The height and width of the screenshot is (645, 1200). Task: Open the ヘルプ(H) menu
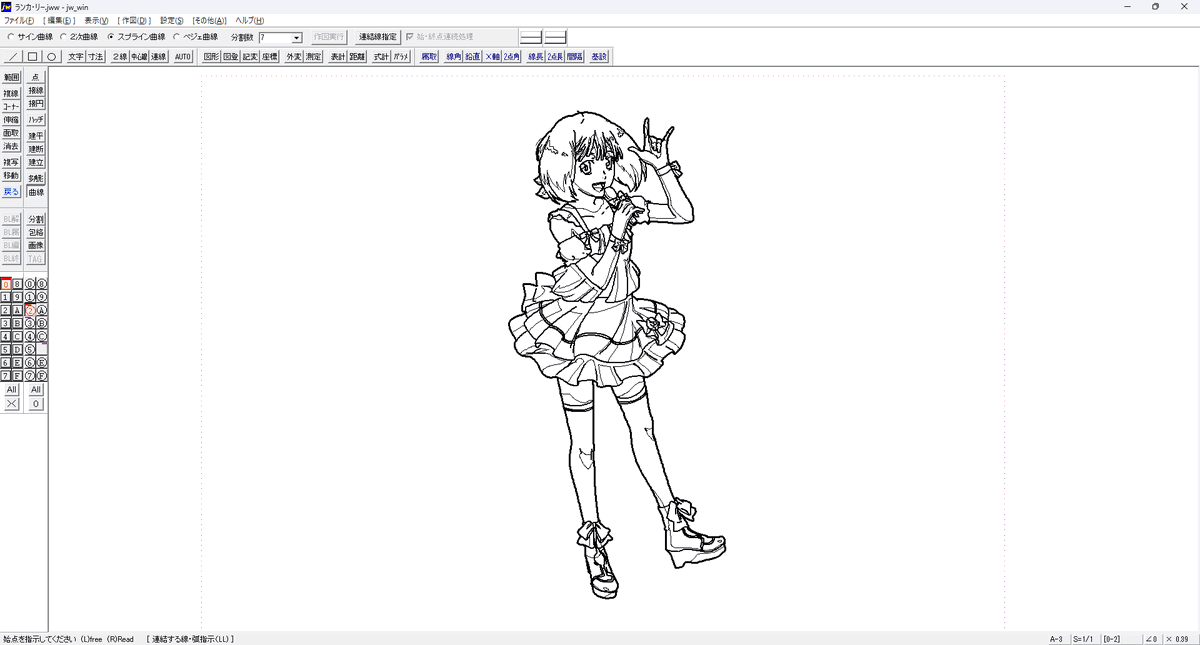[250, 20]
